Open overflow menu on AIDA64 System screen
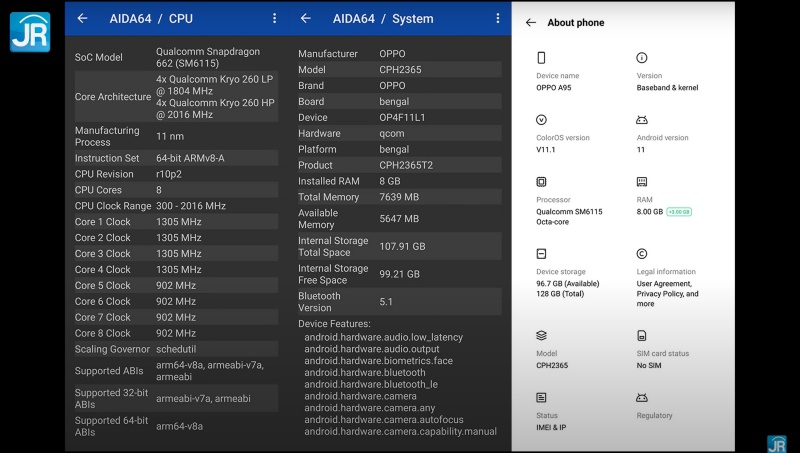 497,18
